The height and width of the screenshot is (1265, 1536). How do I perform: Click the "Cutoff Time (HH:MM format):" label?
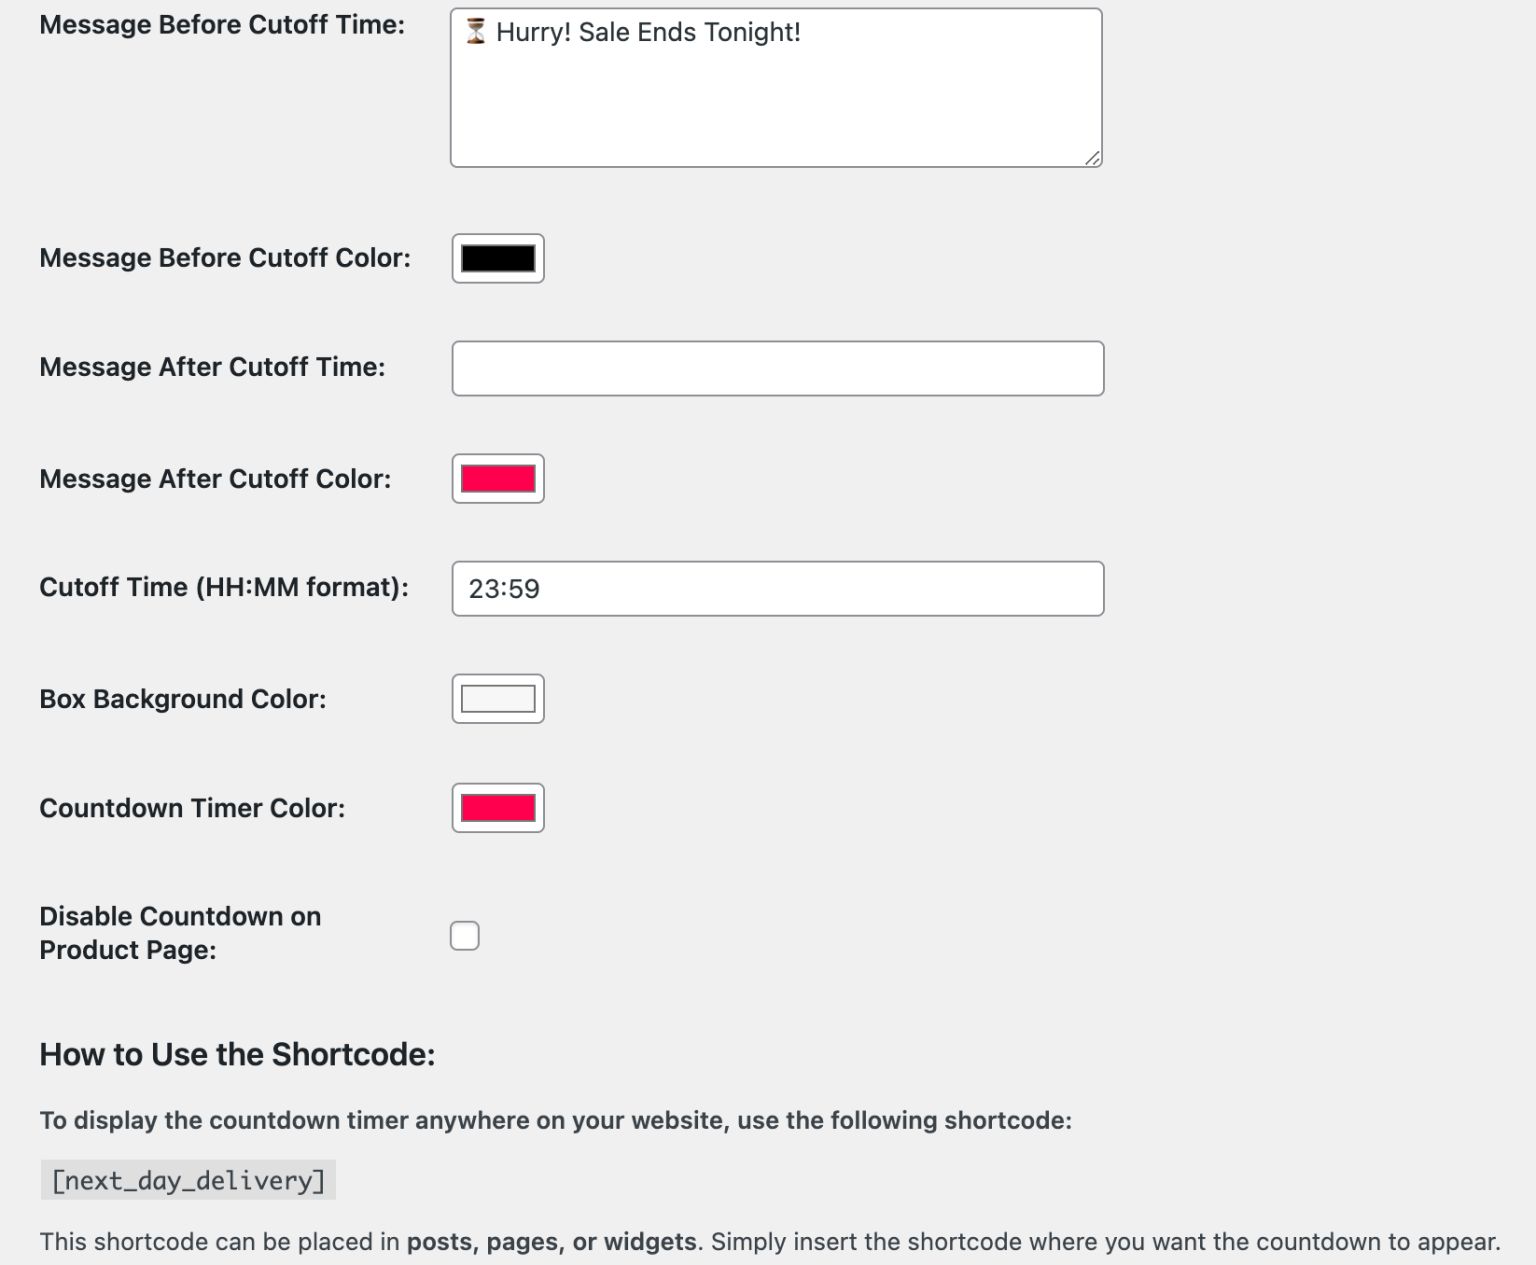click(224, 587)
